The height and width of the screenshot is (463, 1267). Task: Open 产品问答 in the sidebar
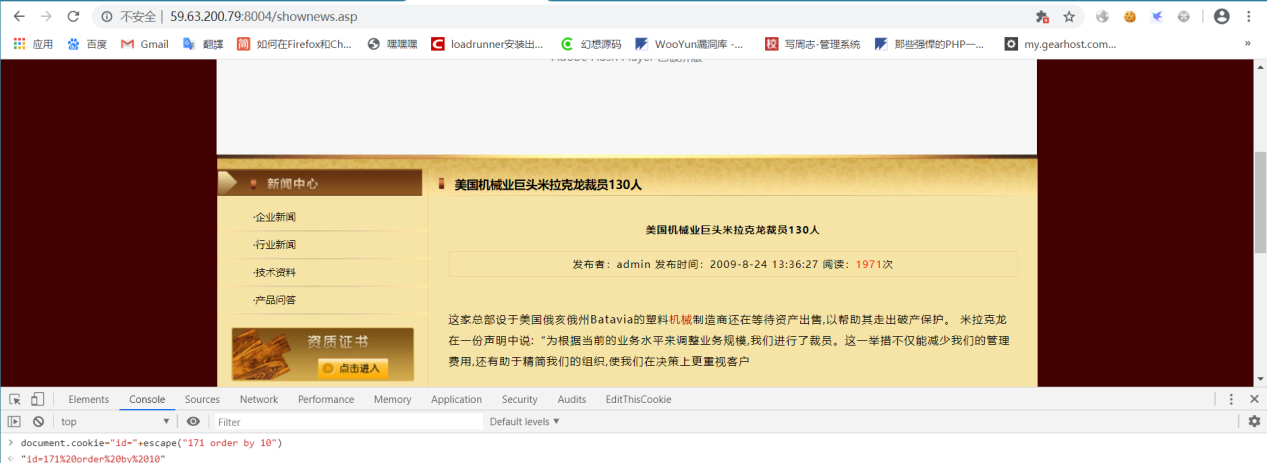275,300
